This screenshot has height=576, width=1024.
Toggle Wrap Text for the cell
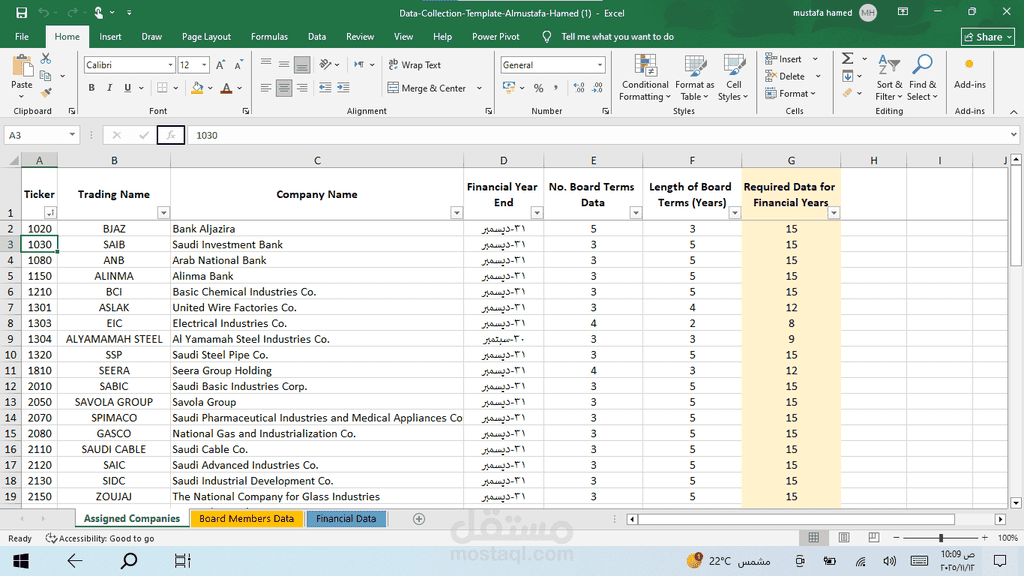point(413,65)
